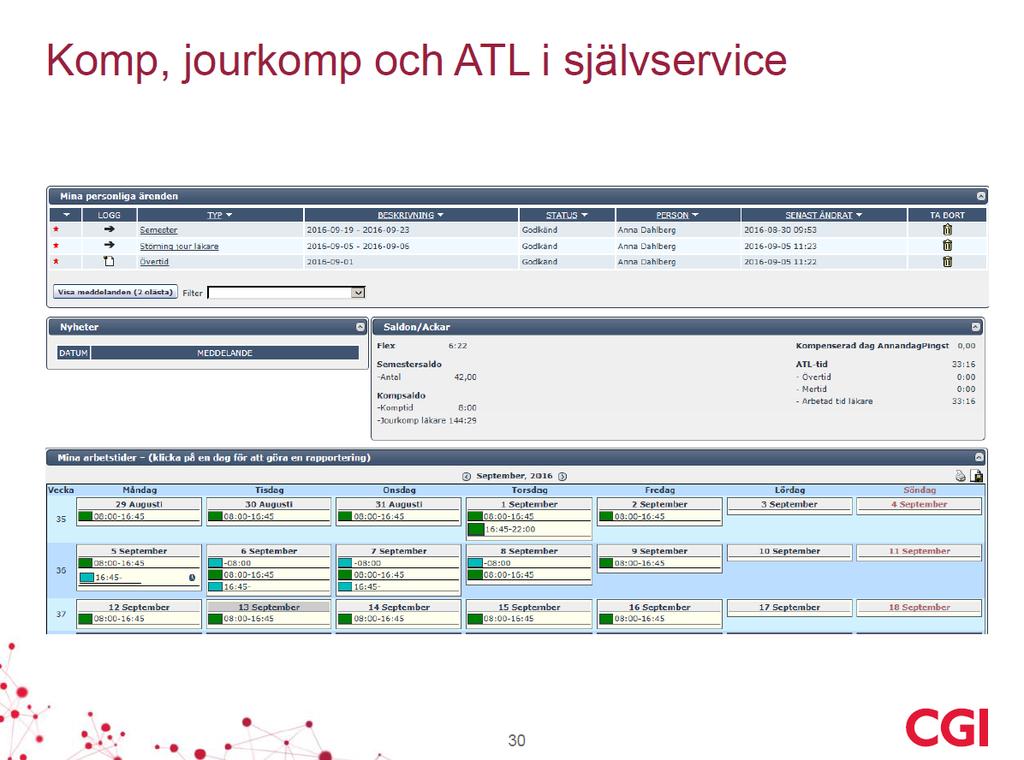Open the document icon in Övertid row
Image resolution: width=1024 pixels, height=760 pixels.
[x=109, y=261]
